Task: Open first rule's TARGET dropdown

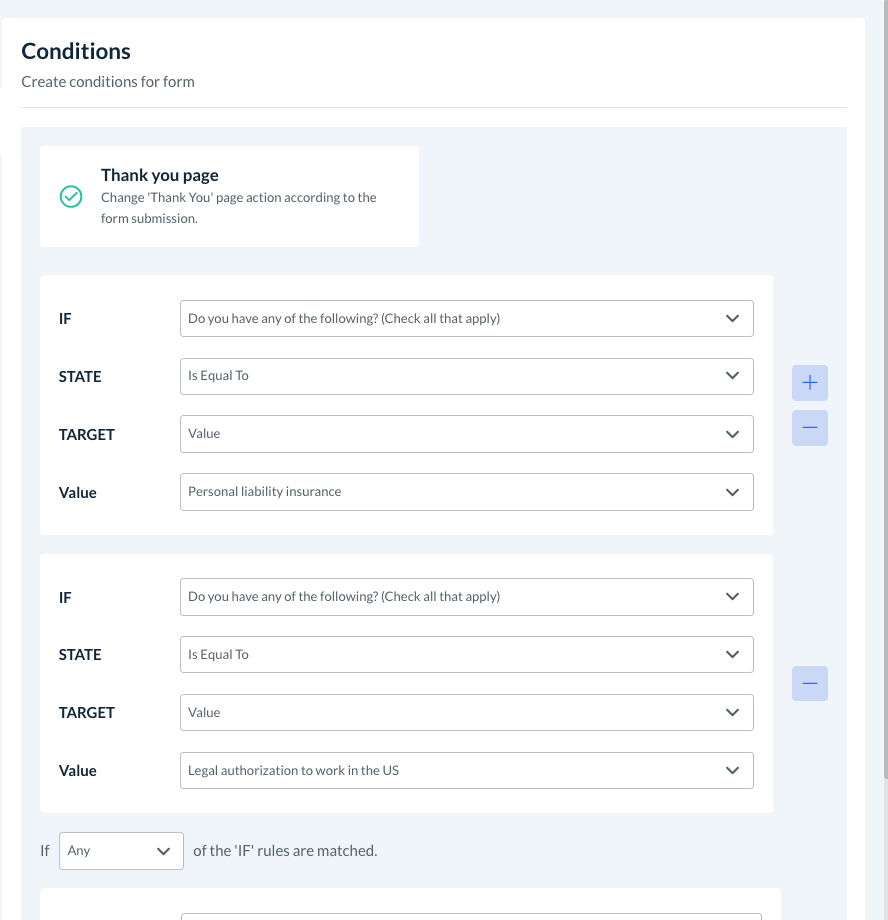Action: click(x=466, y=435)
